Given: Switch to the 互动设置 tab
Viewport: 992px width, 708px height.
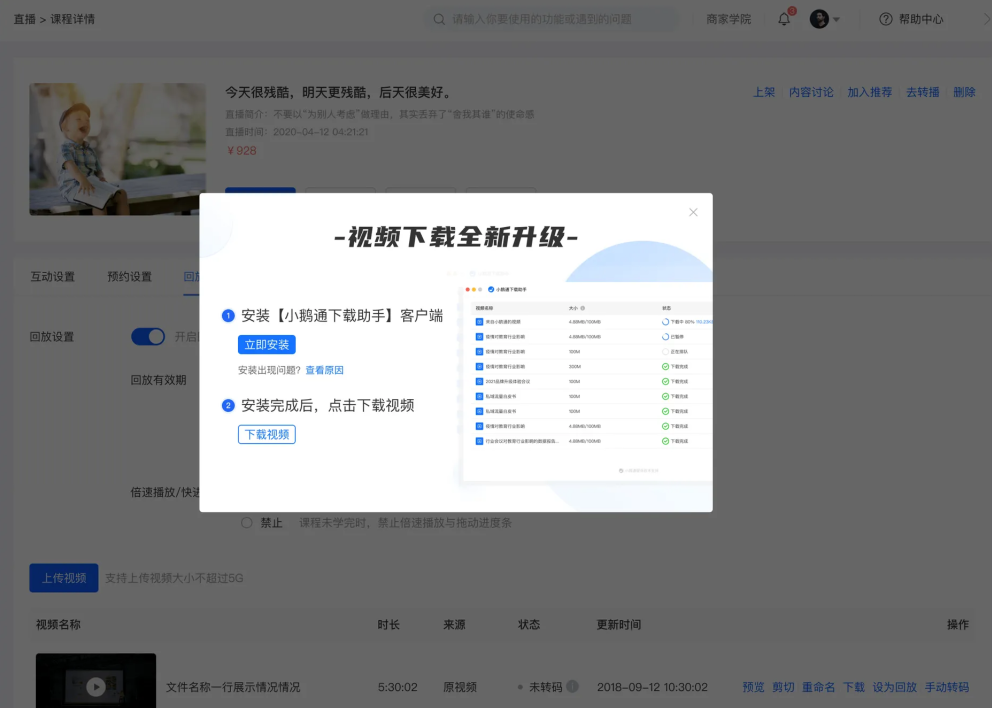Looking at the screenshot, I should pos(52,277).
